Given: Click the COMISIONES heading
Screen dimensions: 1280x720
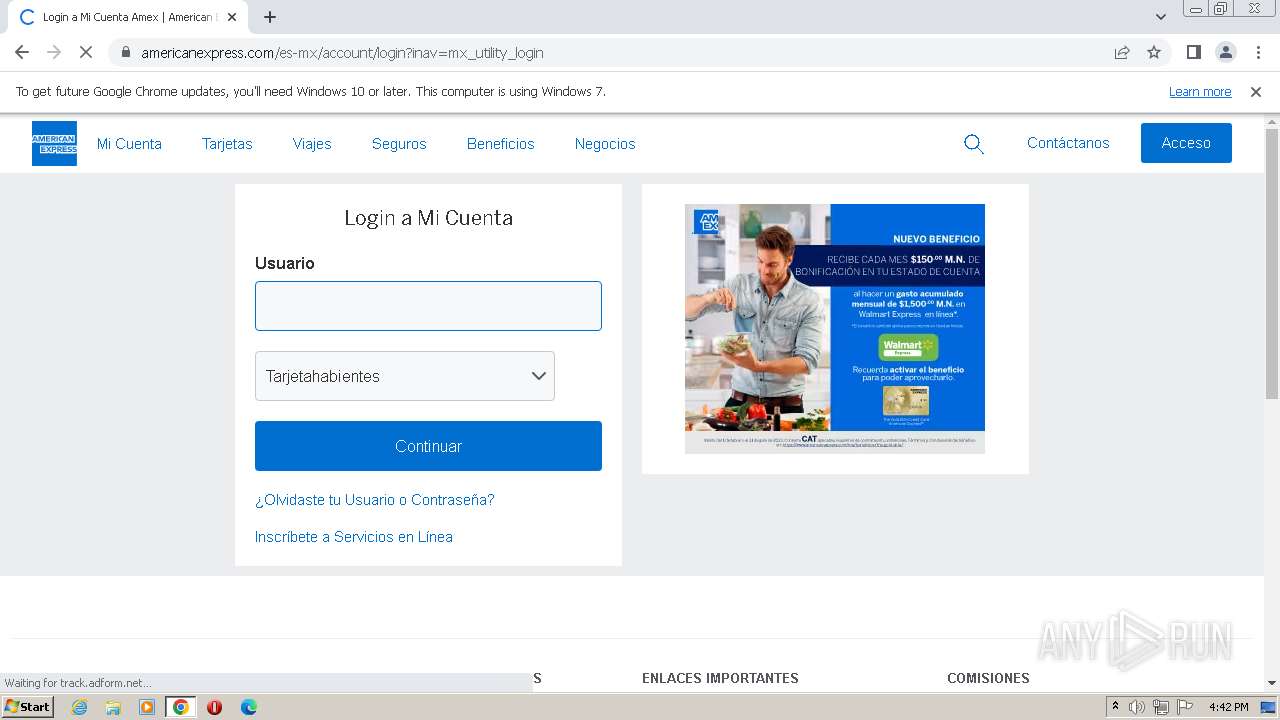Looking at the screenshot, I should [x=988, y=678].
